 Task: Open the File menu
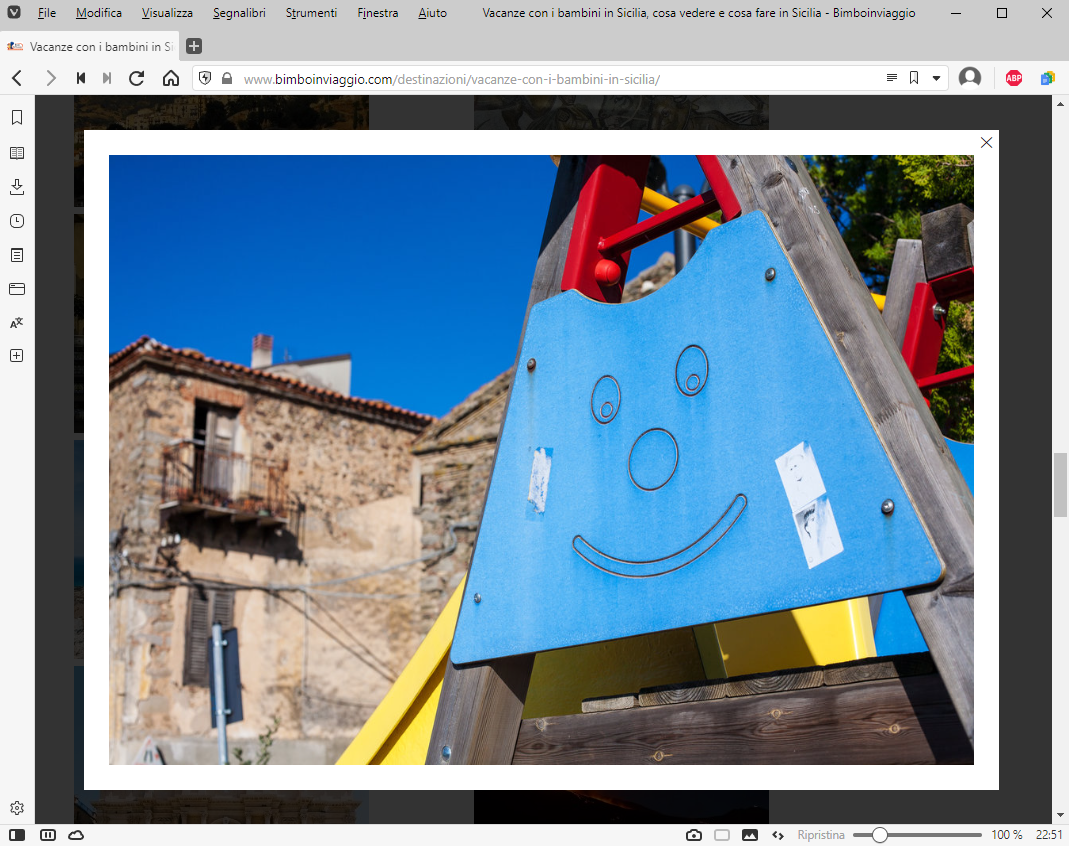[x=46, y=13]
